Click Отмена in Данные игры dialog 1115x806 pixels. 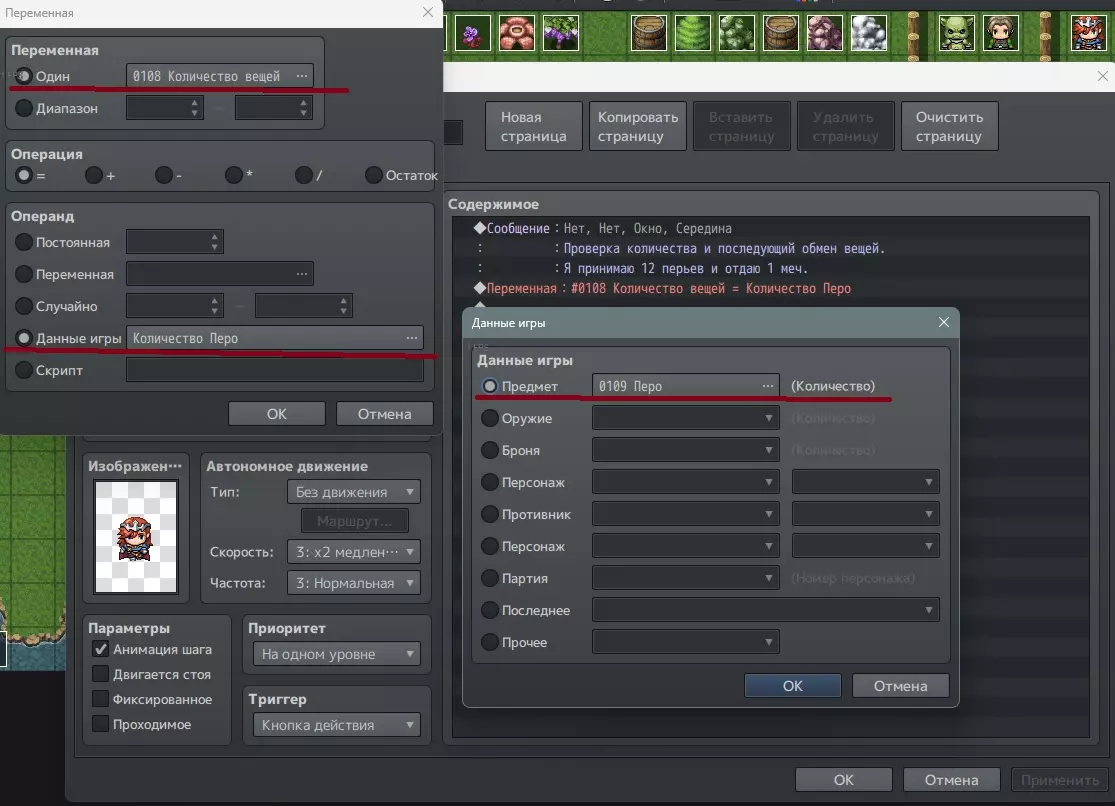point(900,685)
